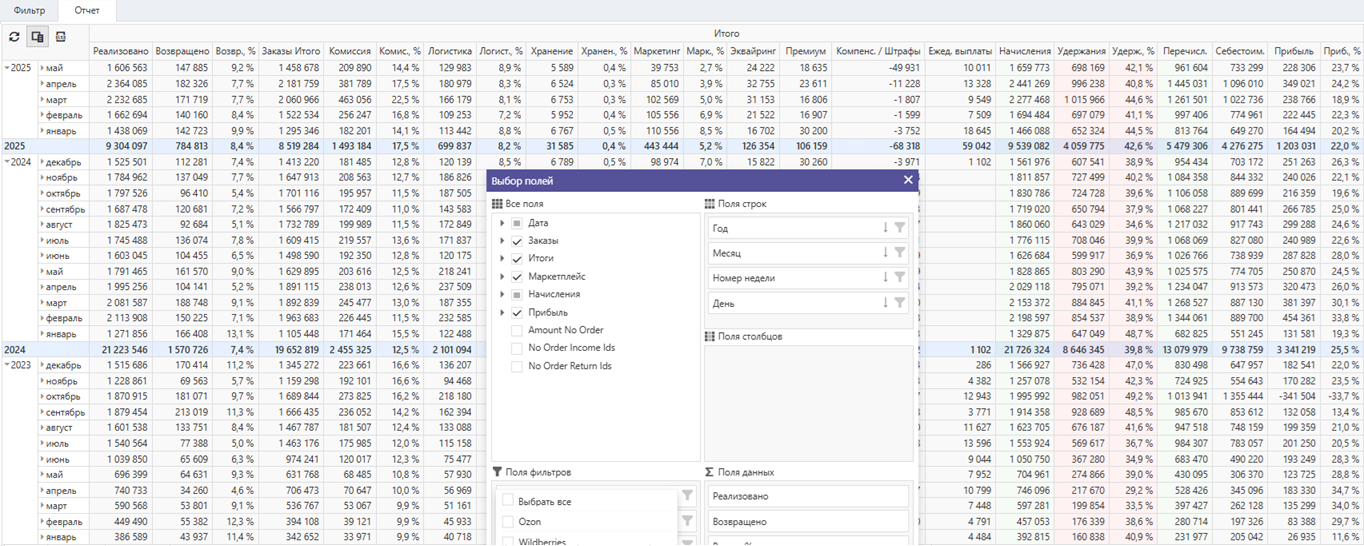Screen dimensions: 1364x546
Task: Click the Возвращено column header
Action: (x=183, y=51)
